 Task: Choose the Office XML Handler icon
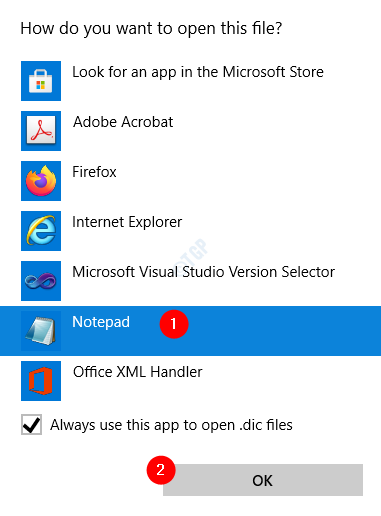41,381
